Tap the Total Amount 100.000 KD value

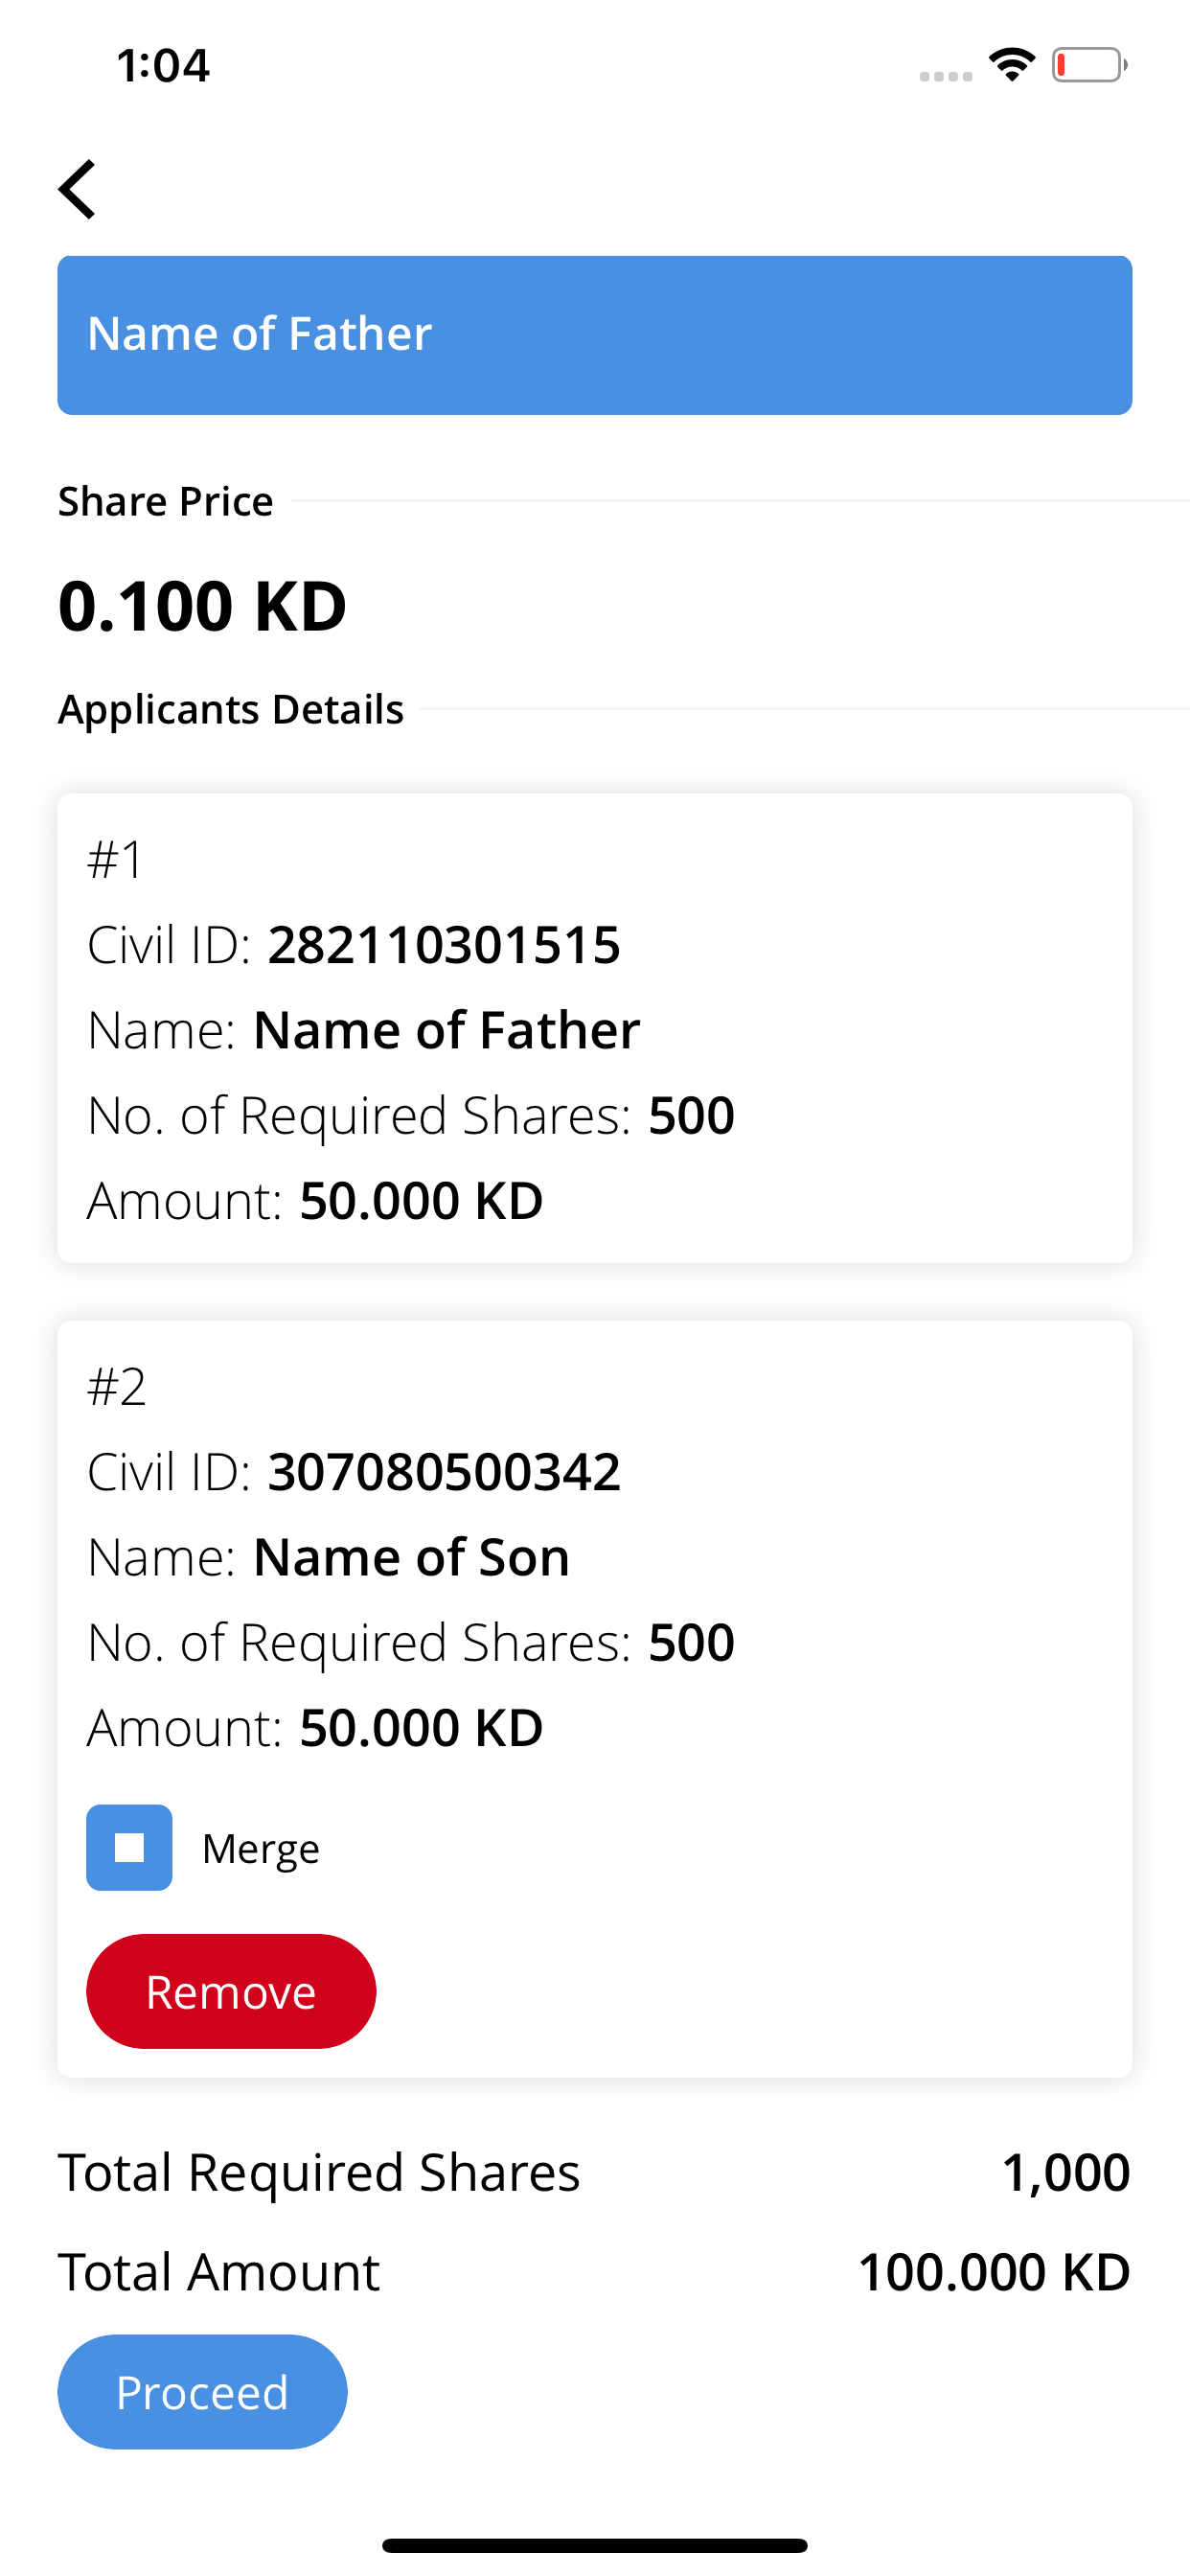click(993, 2271)
